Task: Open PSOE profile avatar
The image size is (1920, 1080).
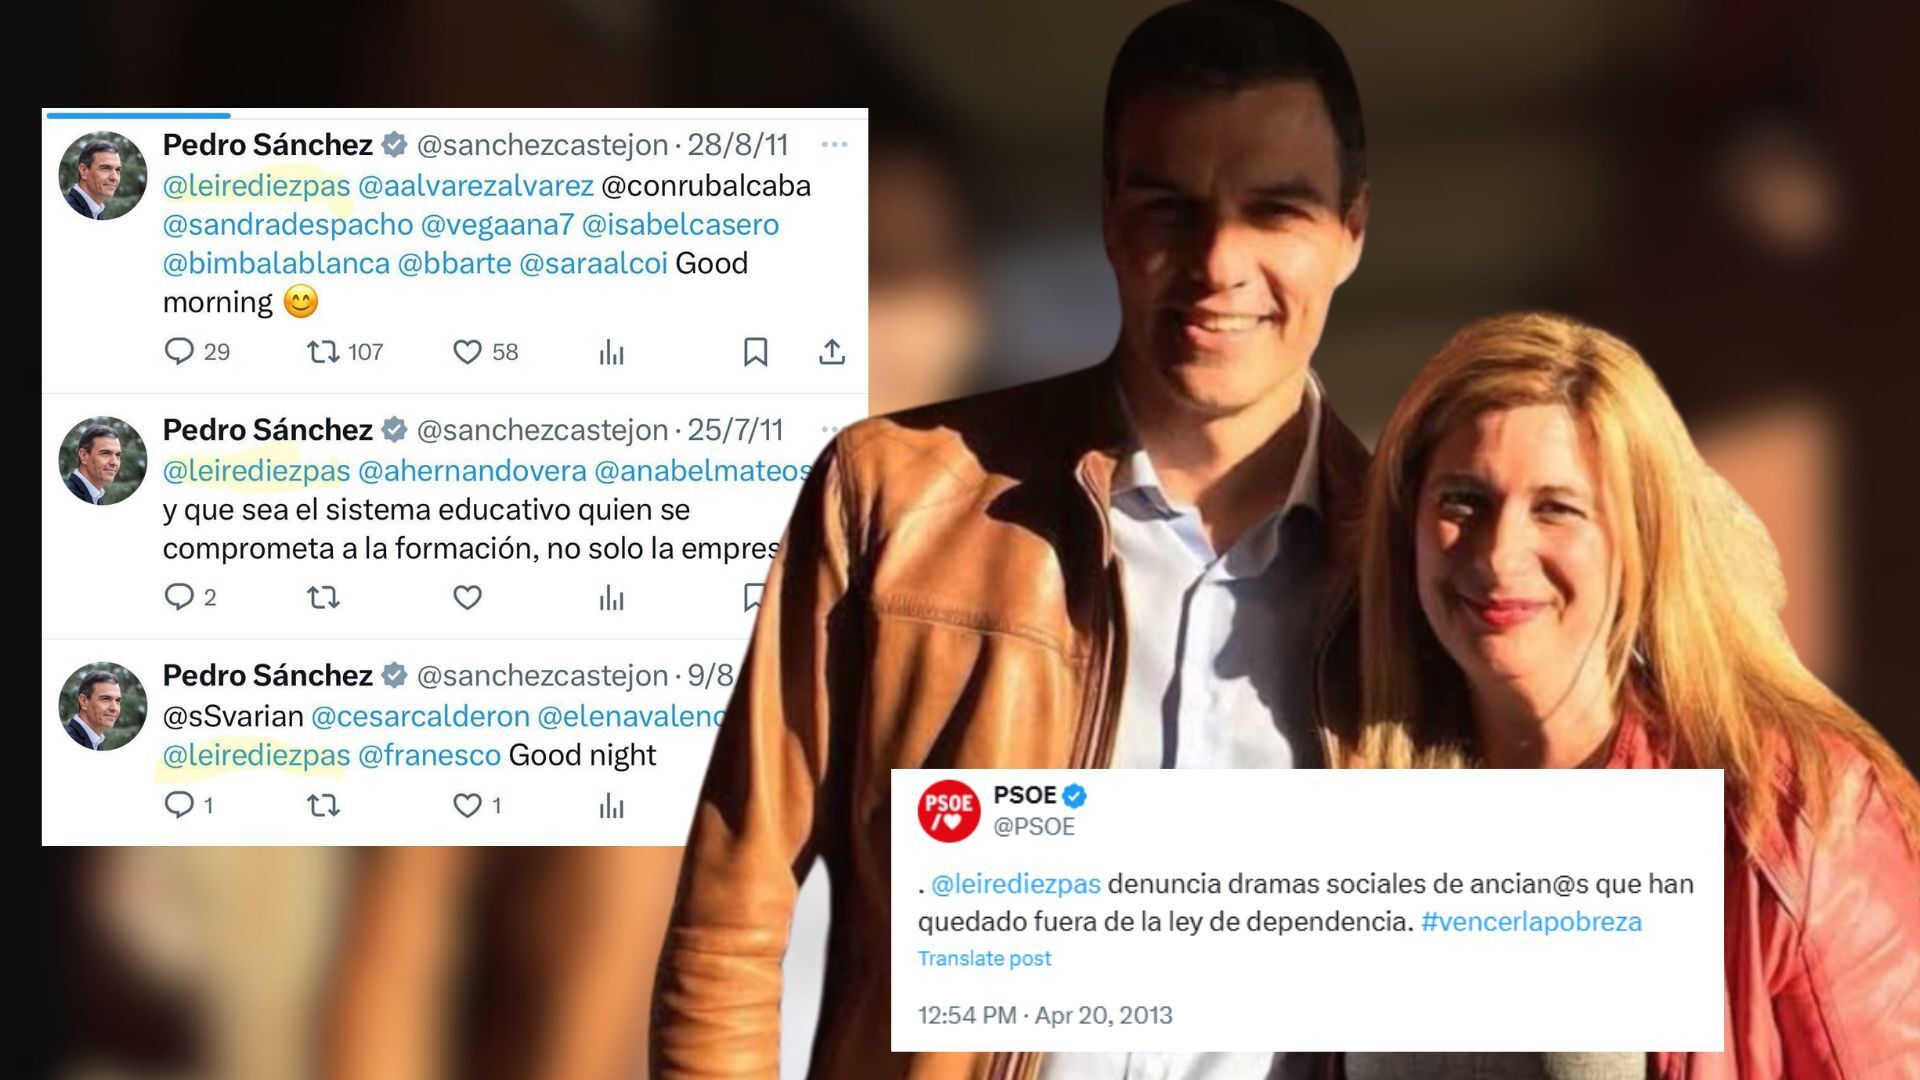Action: click(x=948, y=811)
